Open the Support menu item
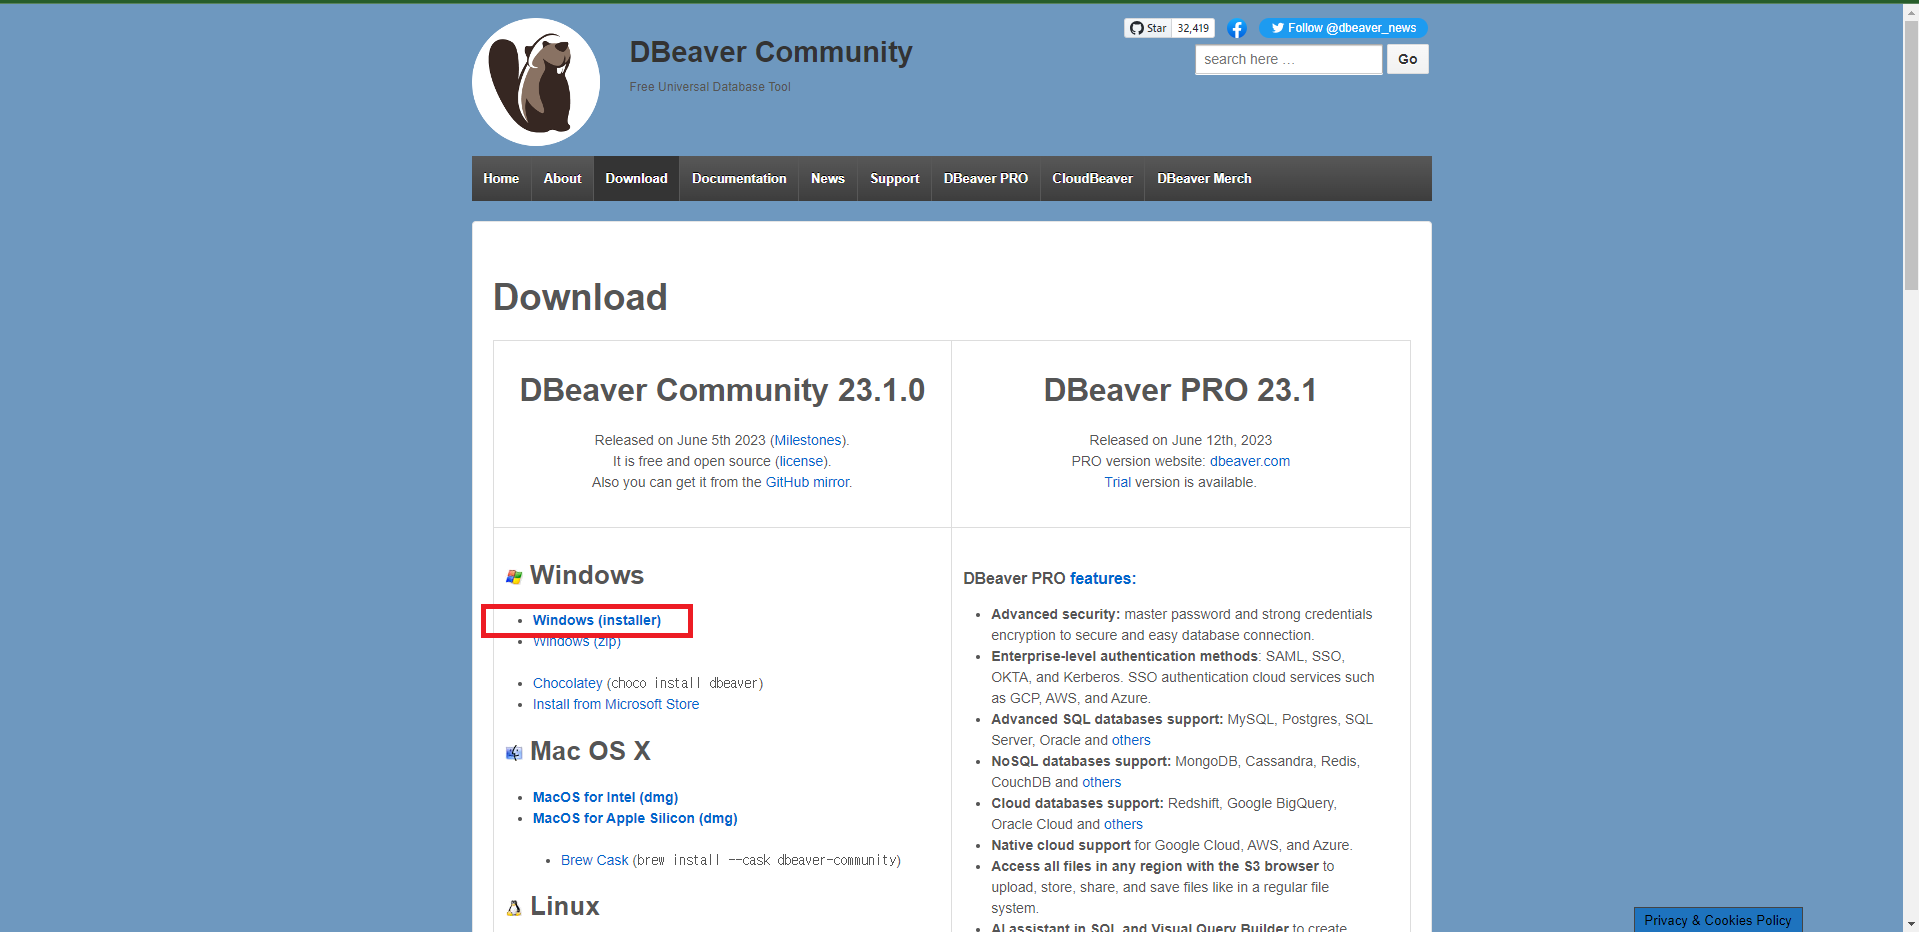 coord(894,178)
